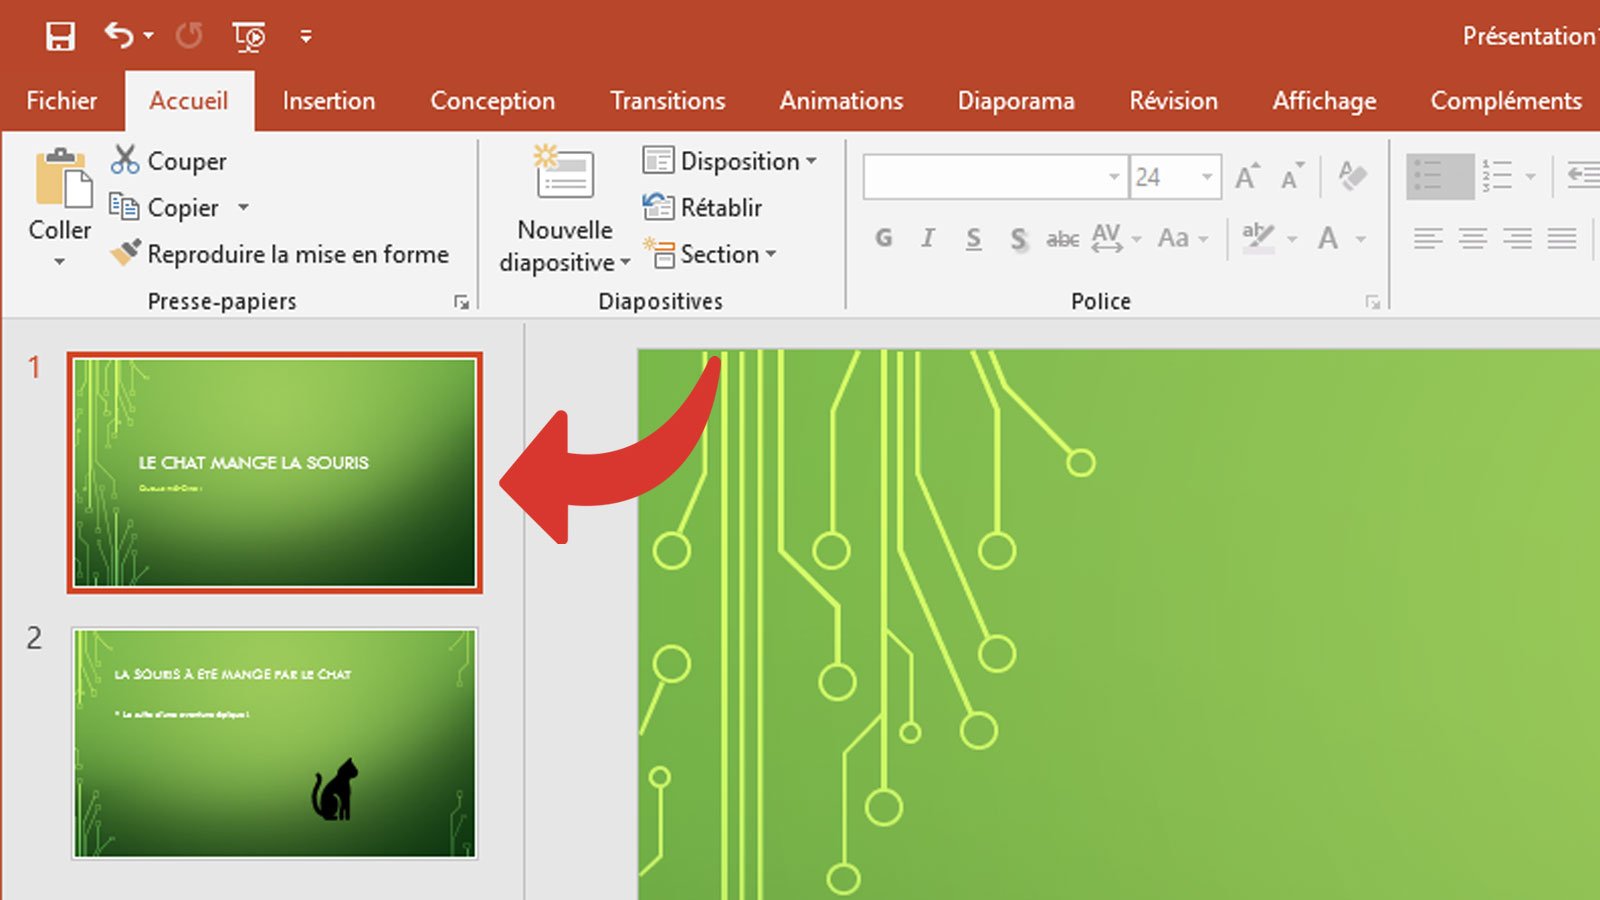
Task: Open the Diaporama tab
Action: (x=1015, y=100)
